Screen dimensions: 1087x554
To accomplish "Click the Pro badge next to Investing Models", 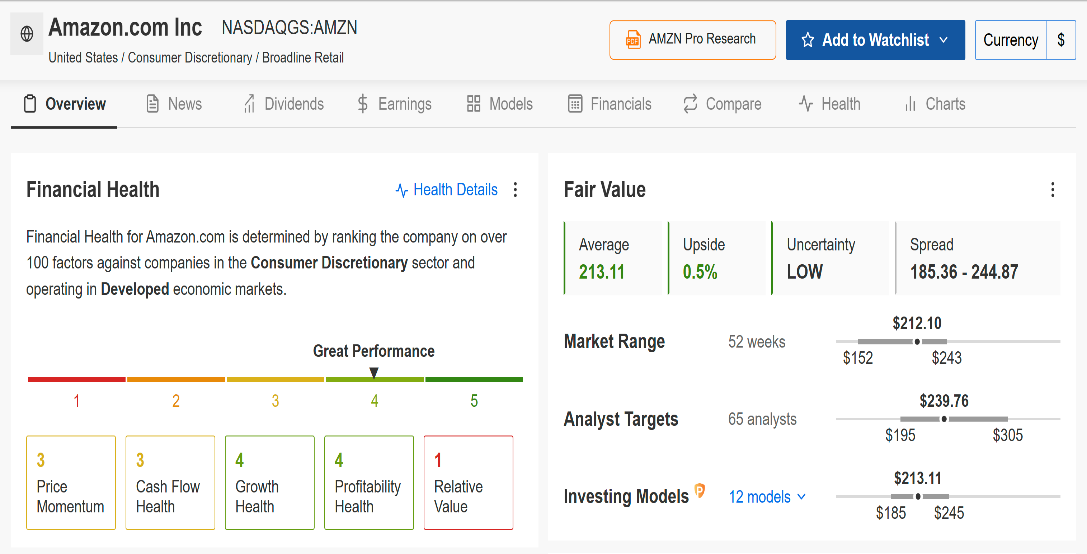I will click(699, 491).
